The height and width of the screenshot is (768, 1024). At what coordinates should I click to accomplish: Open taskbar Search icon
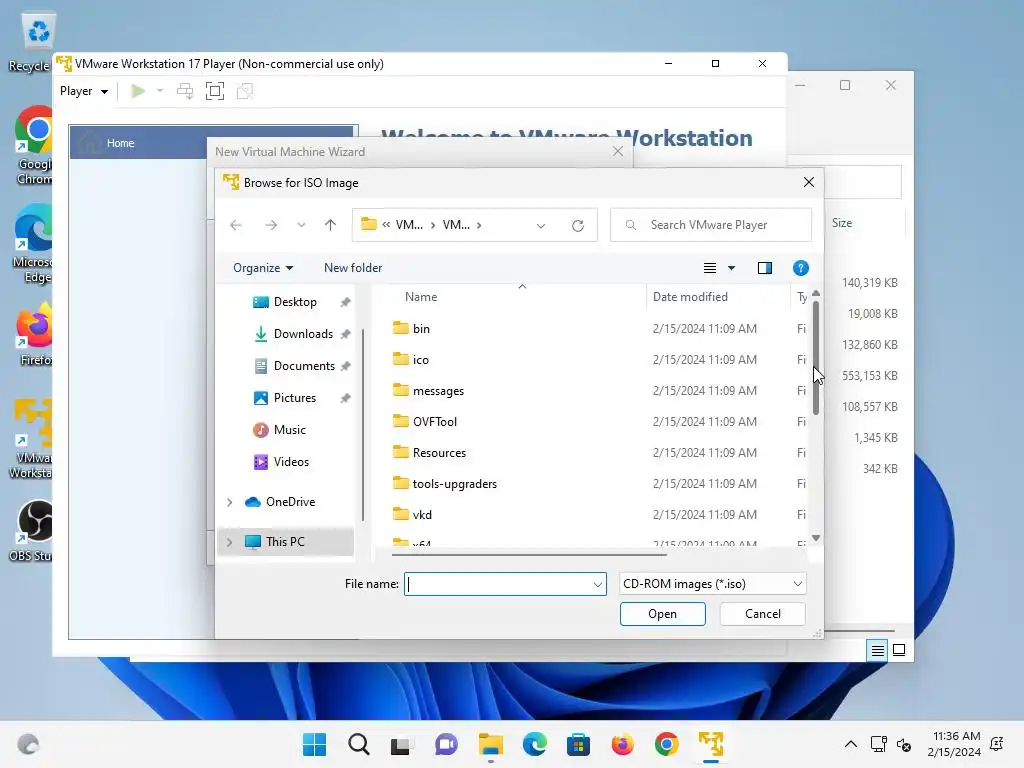[x=359, y=744]
